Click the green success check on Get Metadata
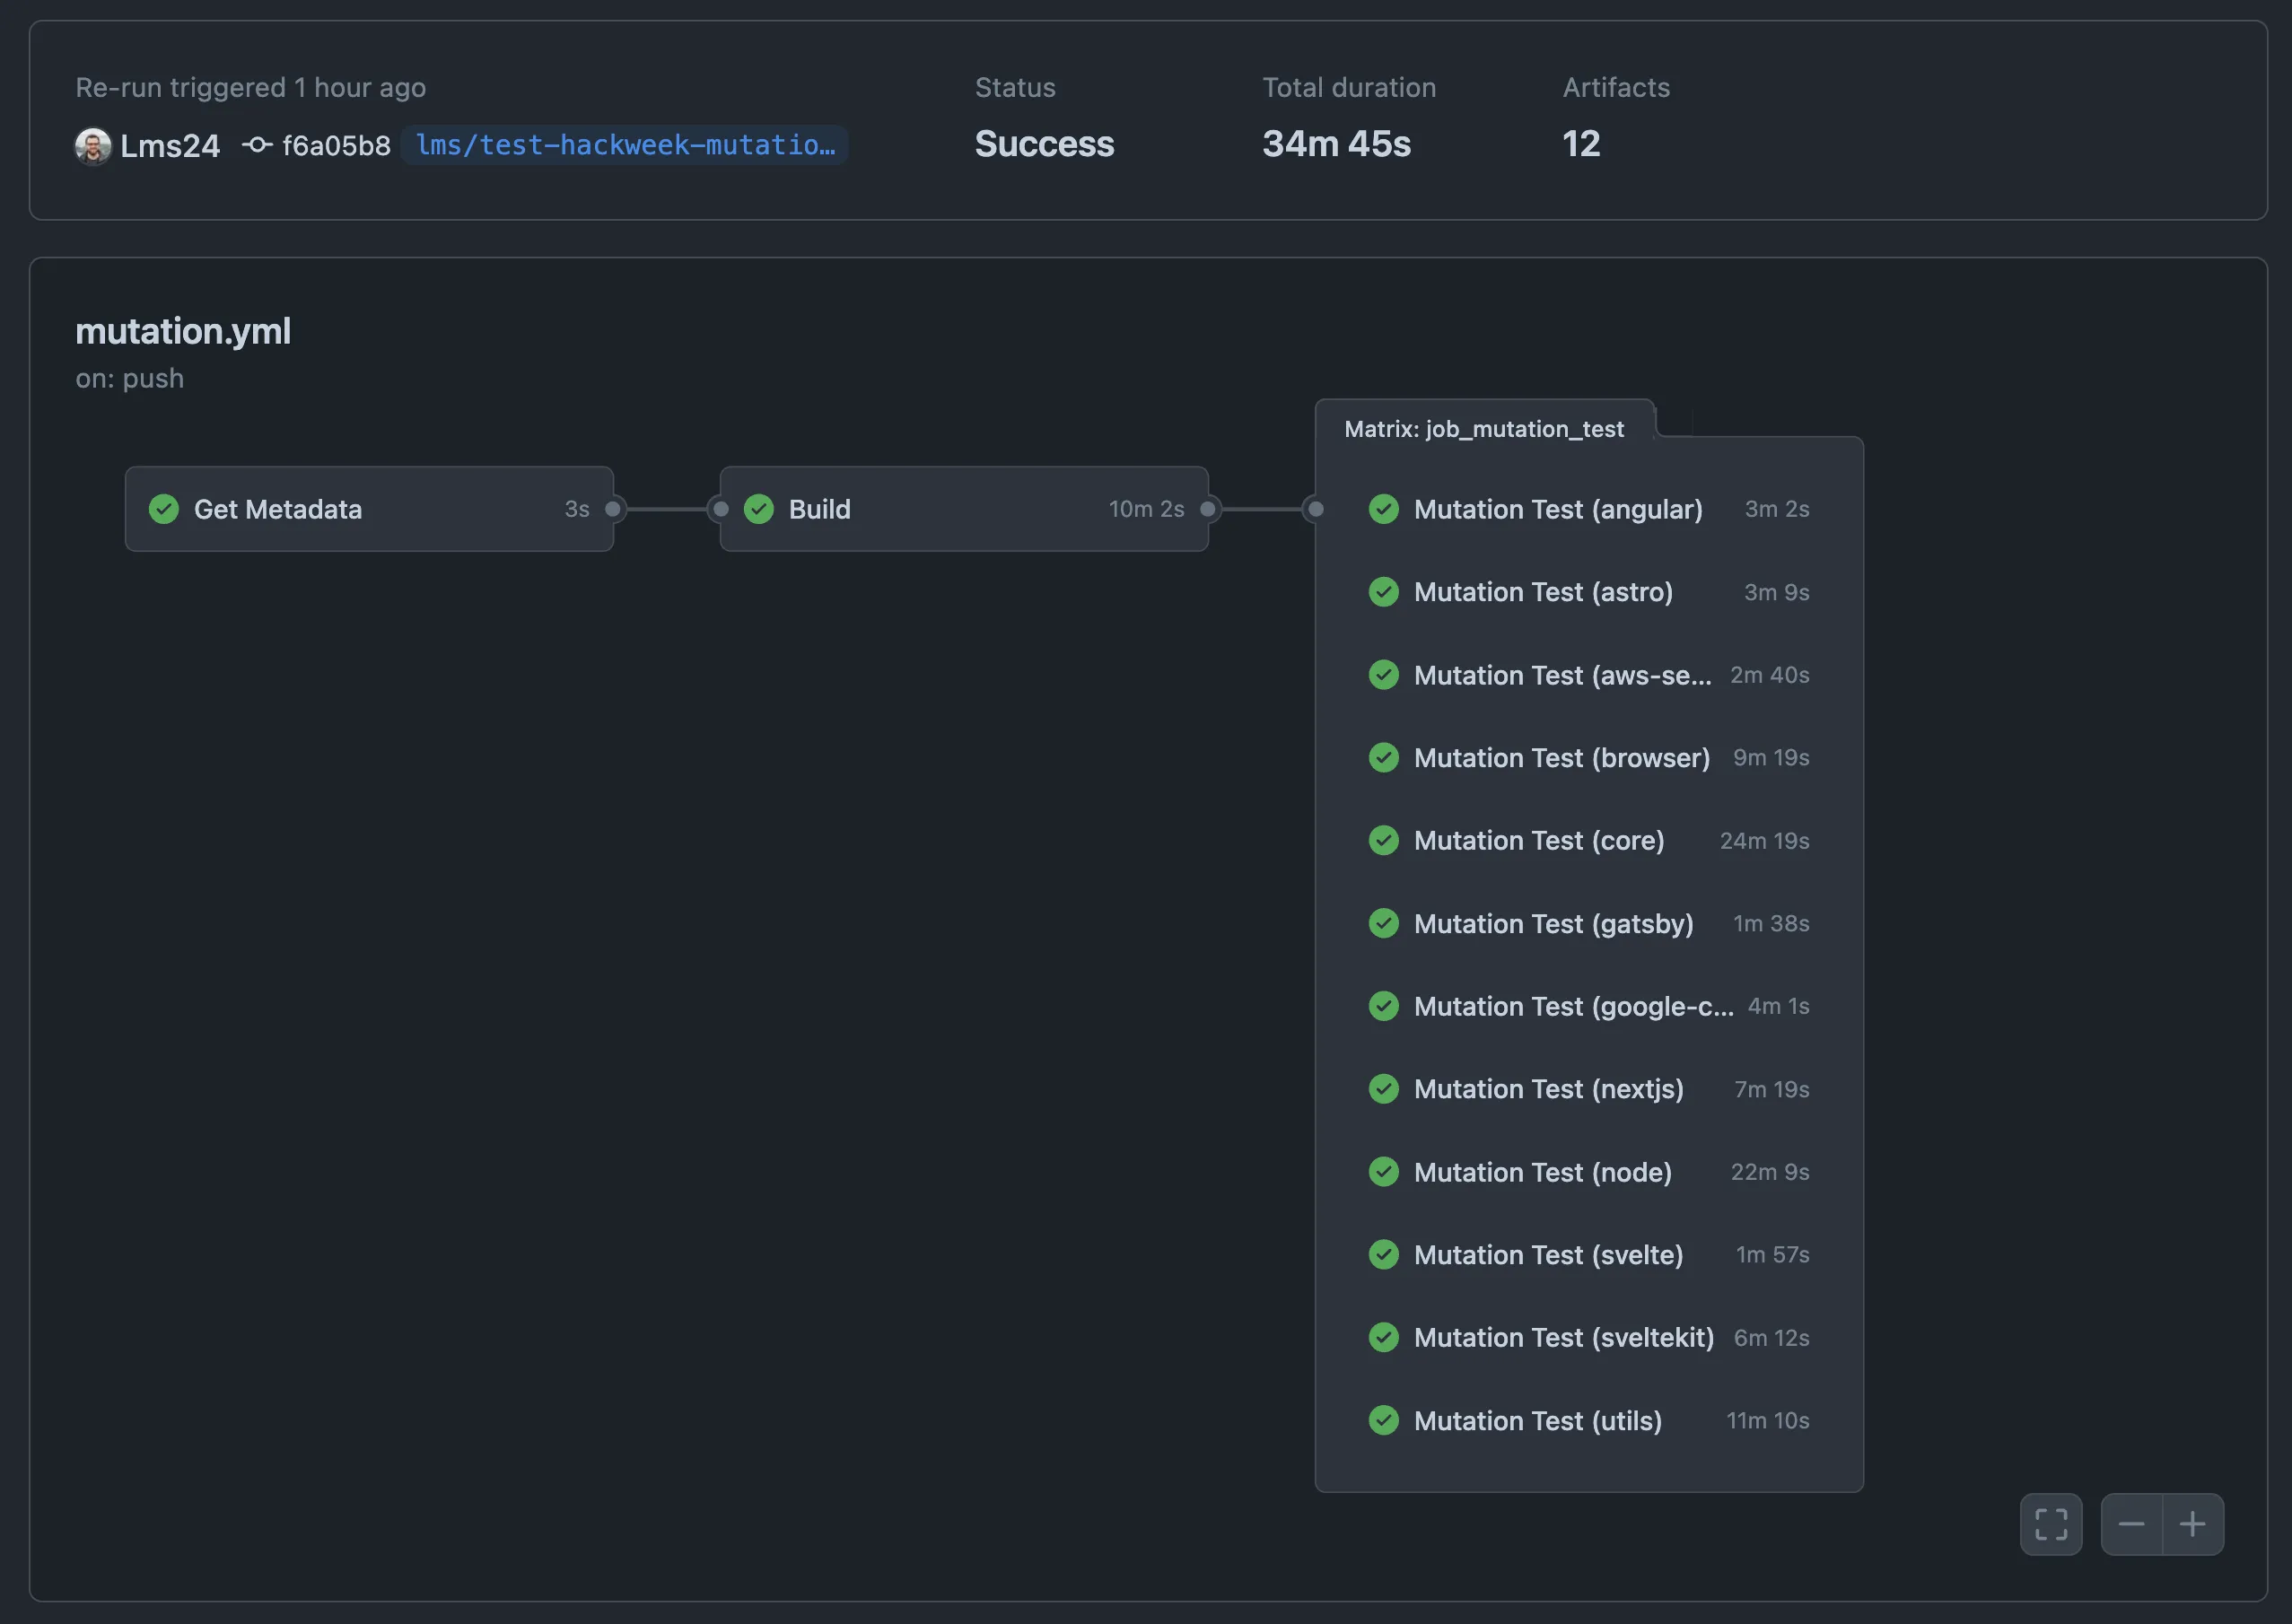The width and height of the screenshot is (2292, 1624). pos(163,509)
